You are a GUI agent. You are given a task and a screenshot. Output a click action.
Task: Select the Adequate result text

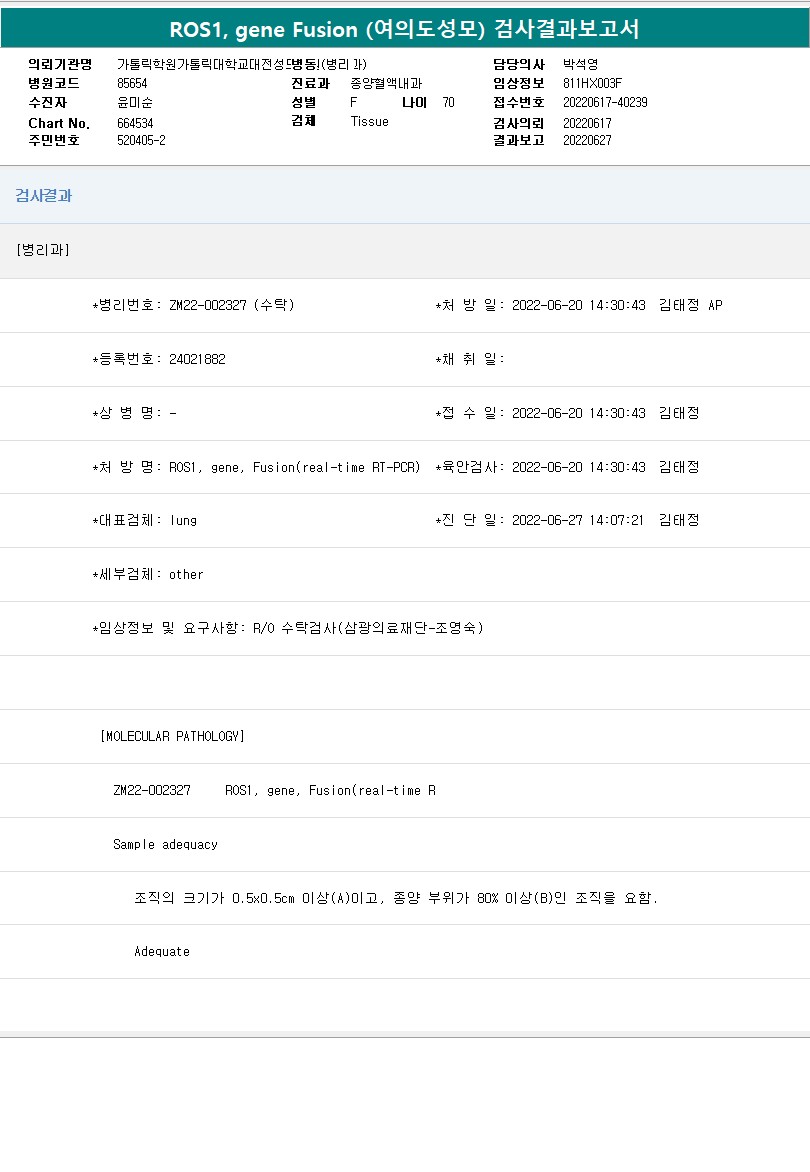tap(162, 952)
